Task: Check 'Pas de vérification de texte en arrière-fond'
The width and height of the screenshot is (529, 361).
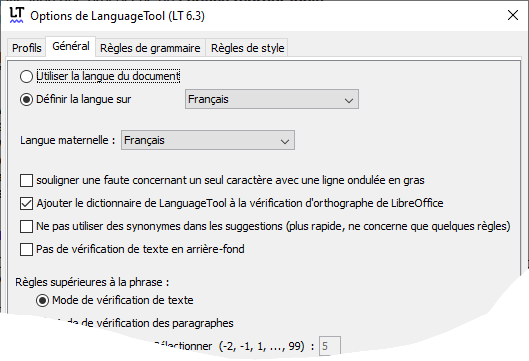Action: pos(26,249)
